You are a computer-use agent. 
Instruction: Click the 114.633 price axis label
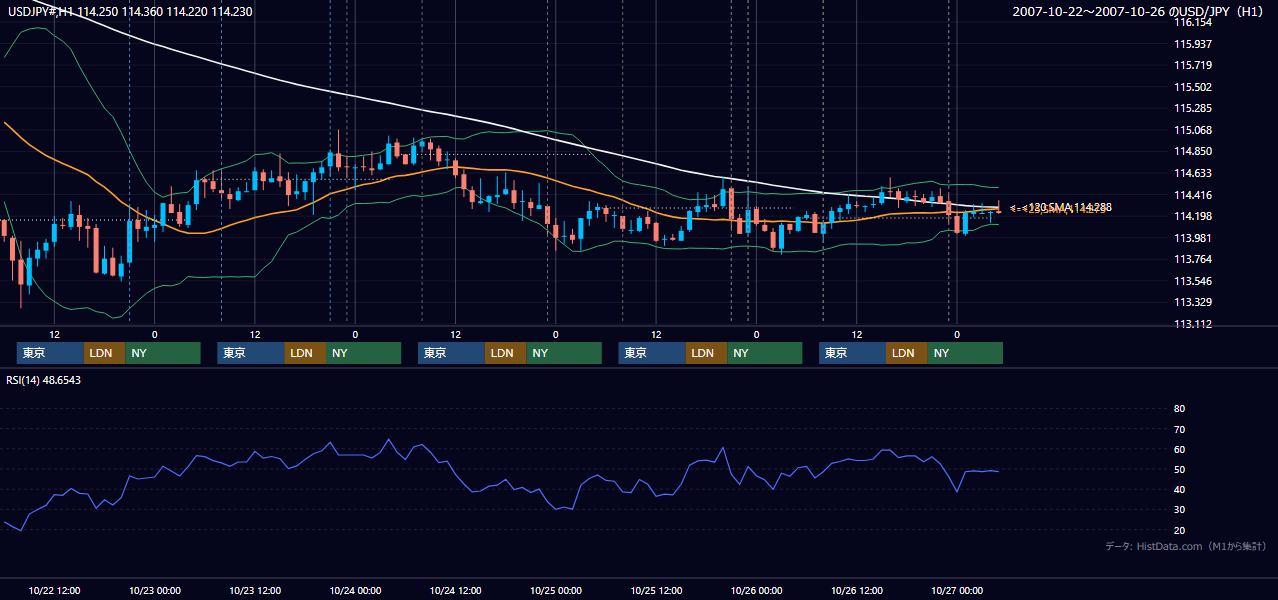1192,173
